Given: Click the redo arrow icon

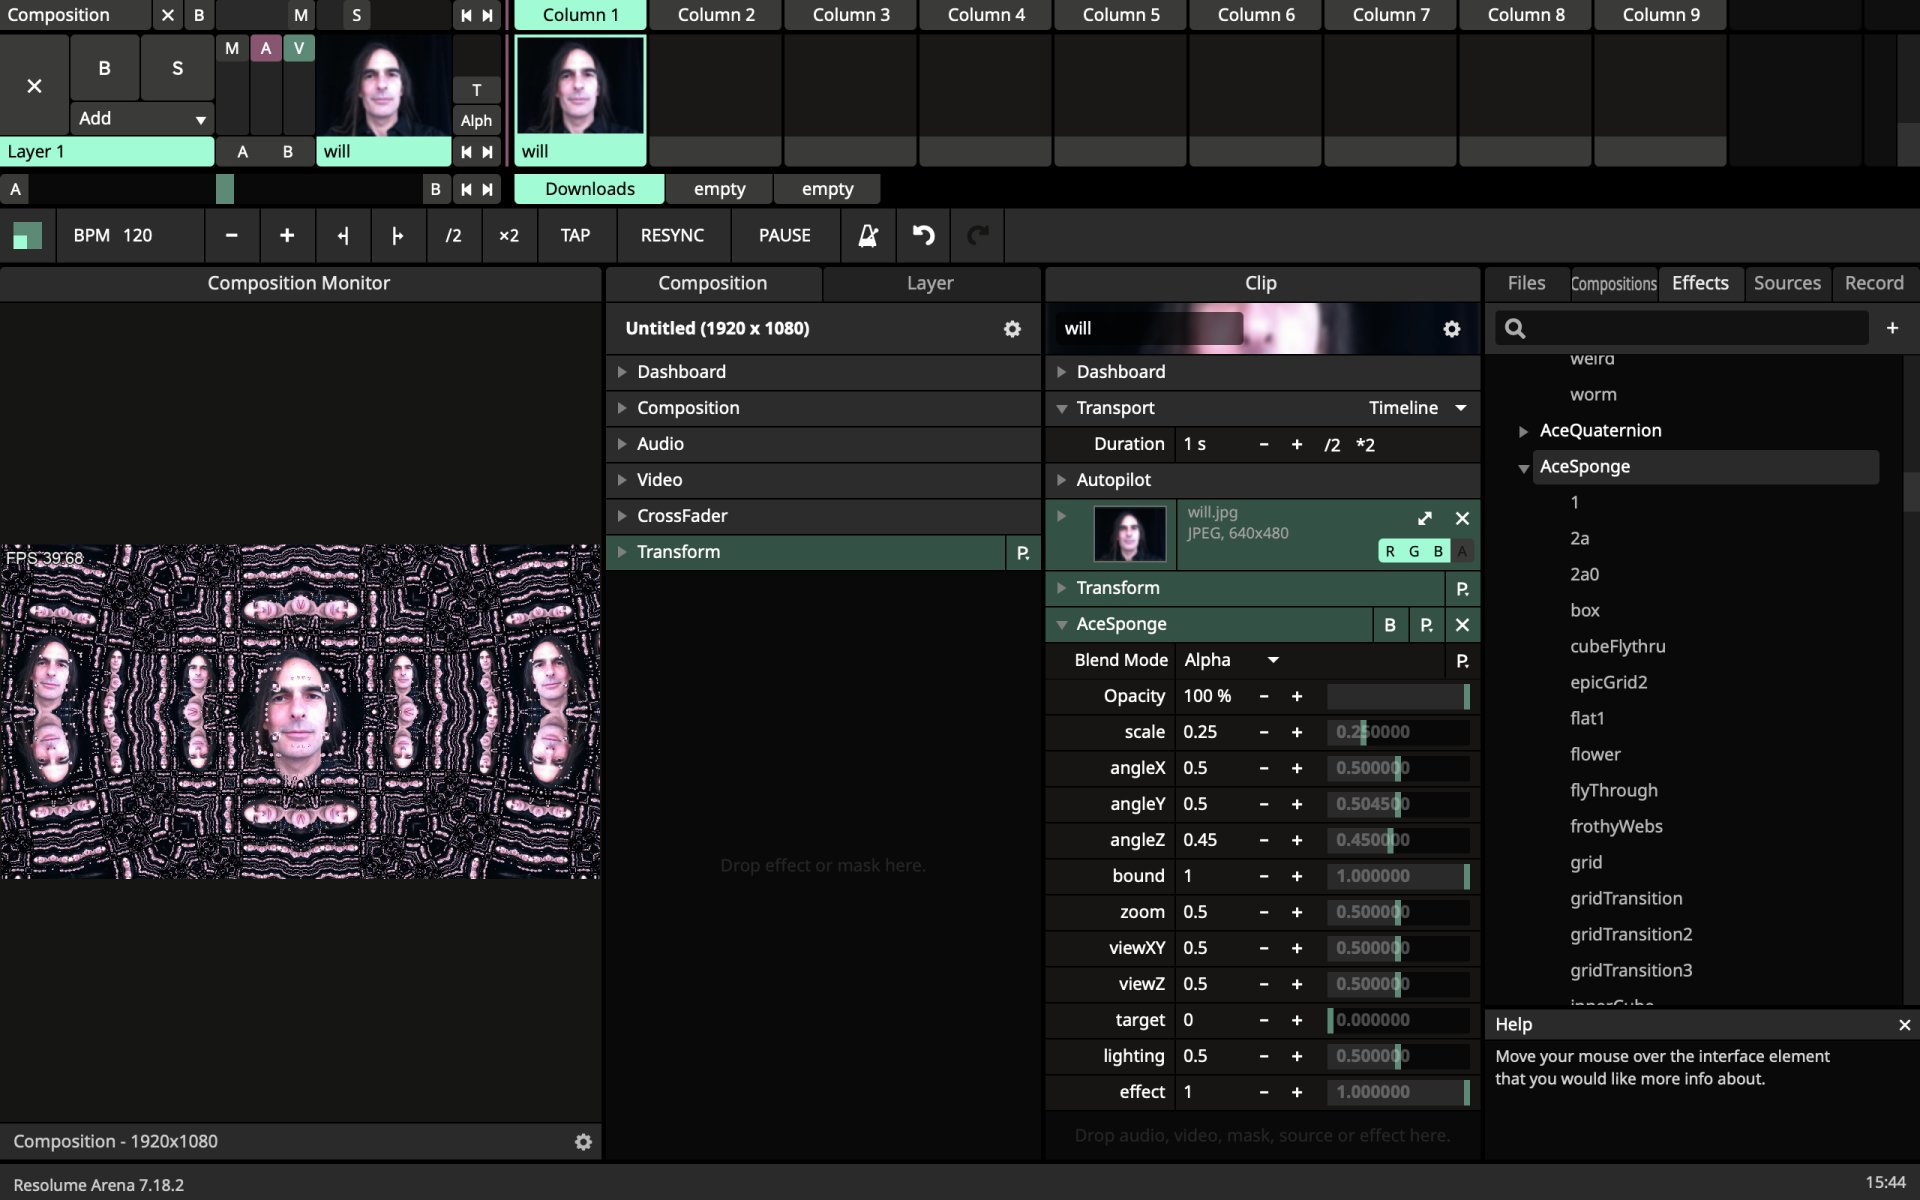Looking at the screenshot, I should click(x=978, y=235).
